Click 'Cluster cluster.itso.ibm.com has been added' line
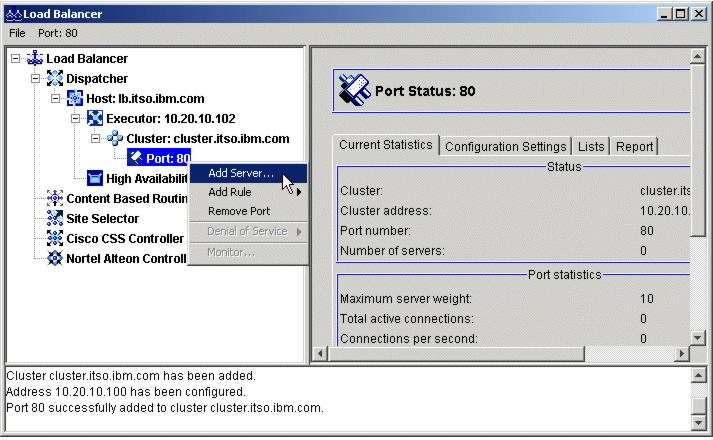 click(131, 376)
